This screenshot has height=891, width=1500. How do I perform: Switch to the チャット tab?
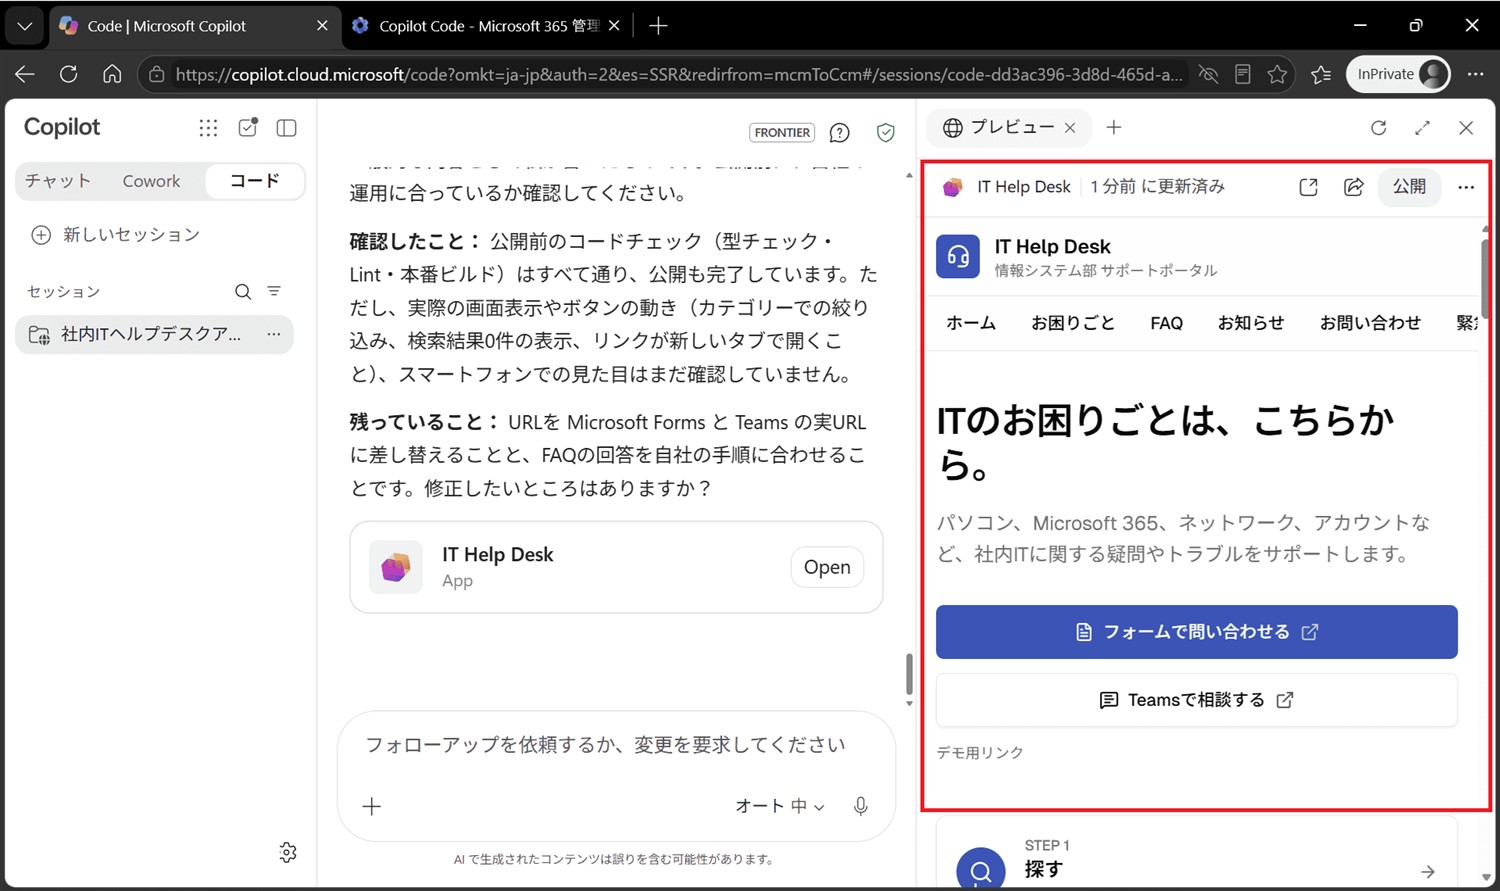[x=58, y=181]
